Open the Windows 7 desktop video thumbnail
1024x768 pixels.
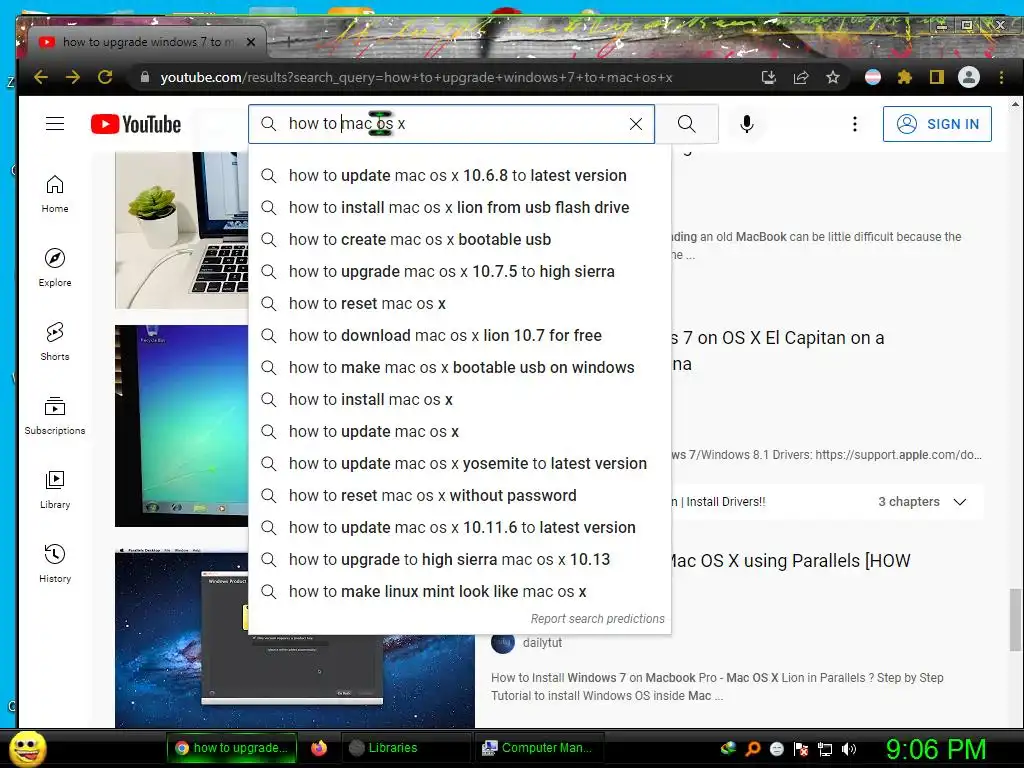(x=182, y=426)
